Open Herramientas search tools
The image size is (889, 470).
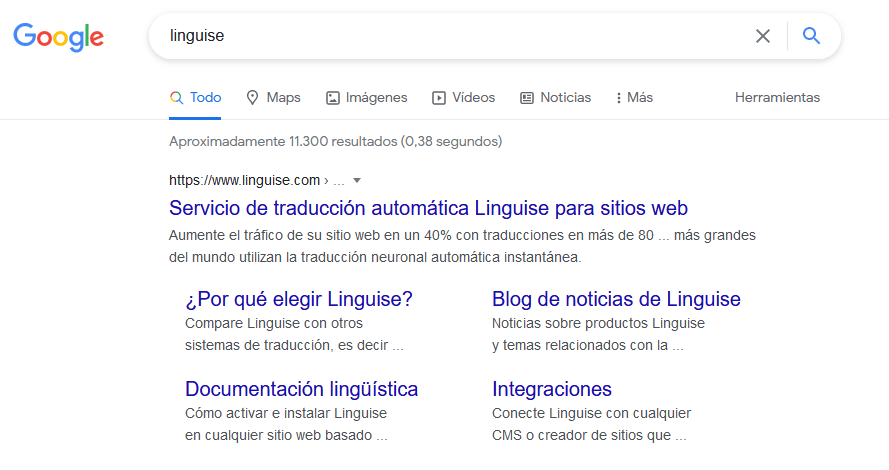(x=777, y=98)
